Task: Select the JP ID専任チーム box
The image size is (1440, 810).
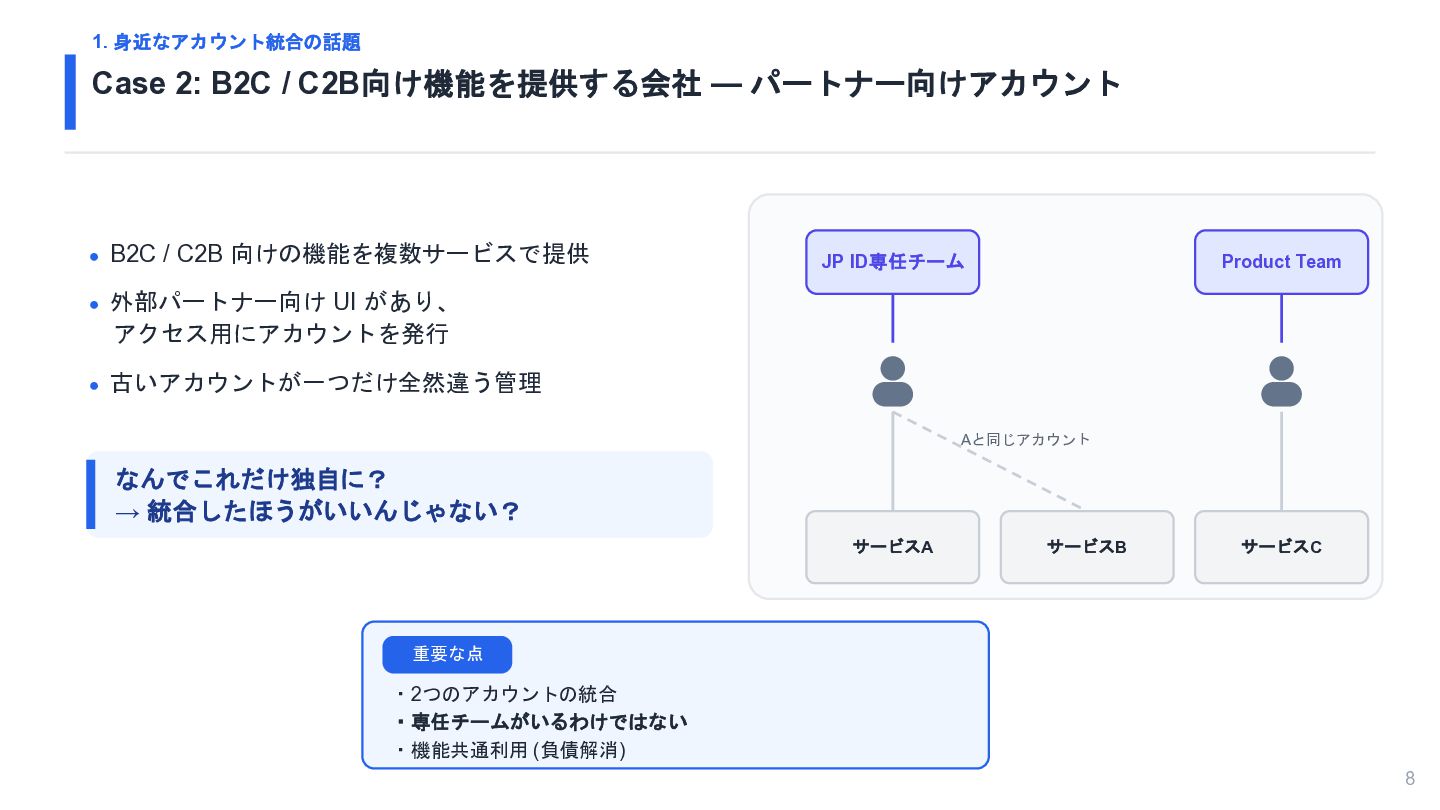Action: 892,262
